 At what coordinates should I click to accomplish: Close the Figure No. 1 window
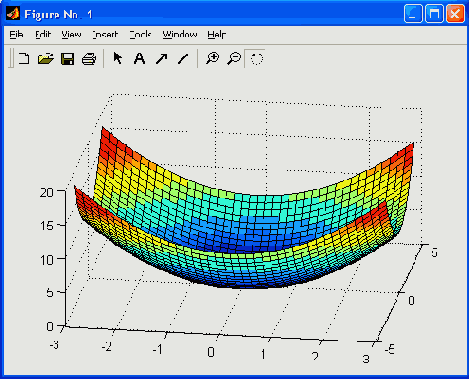coord(455,14)
